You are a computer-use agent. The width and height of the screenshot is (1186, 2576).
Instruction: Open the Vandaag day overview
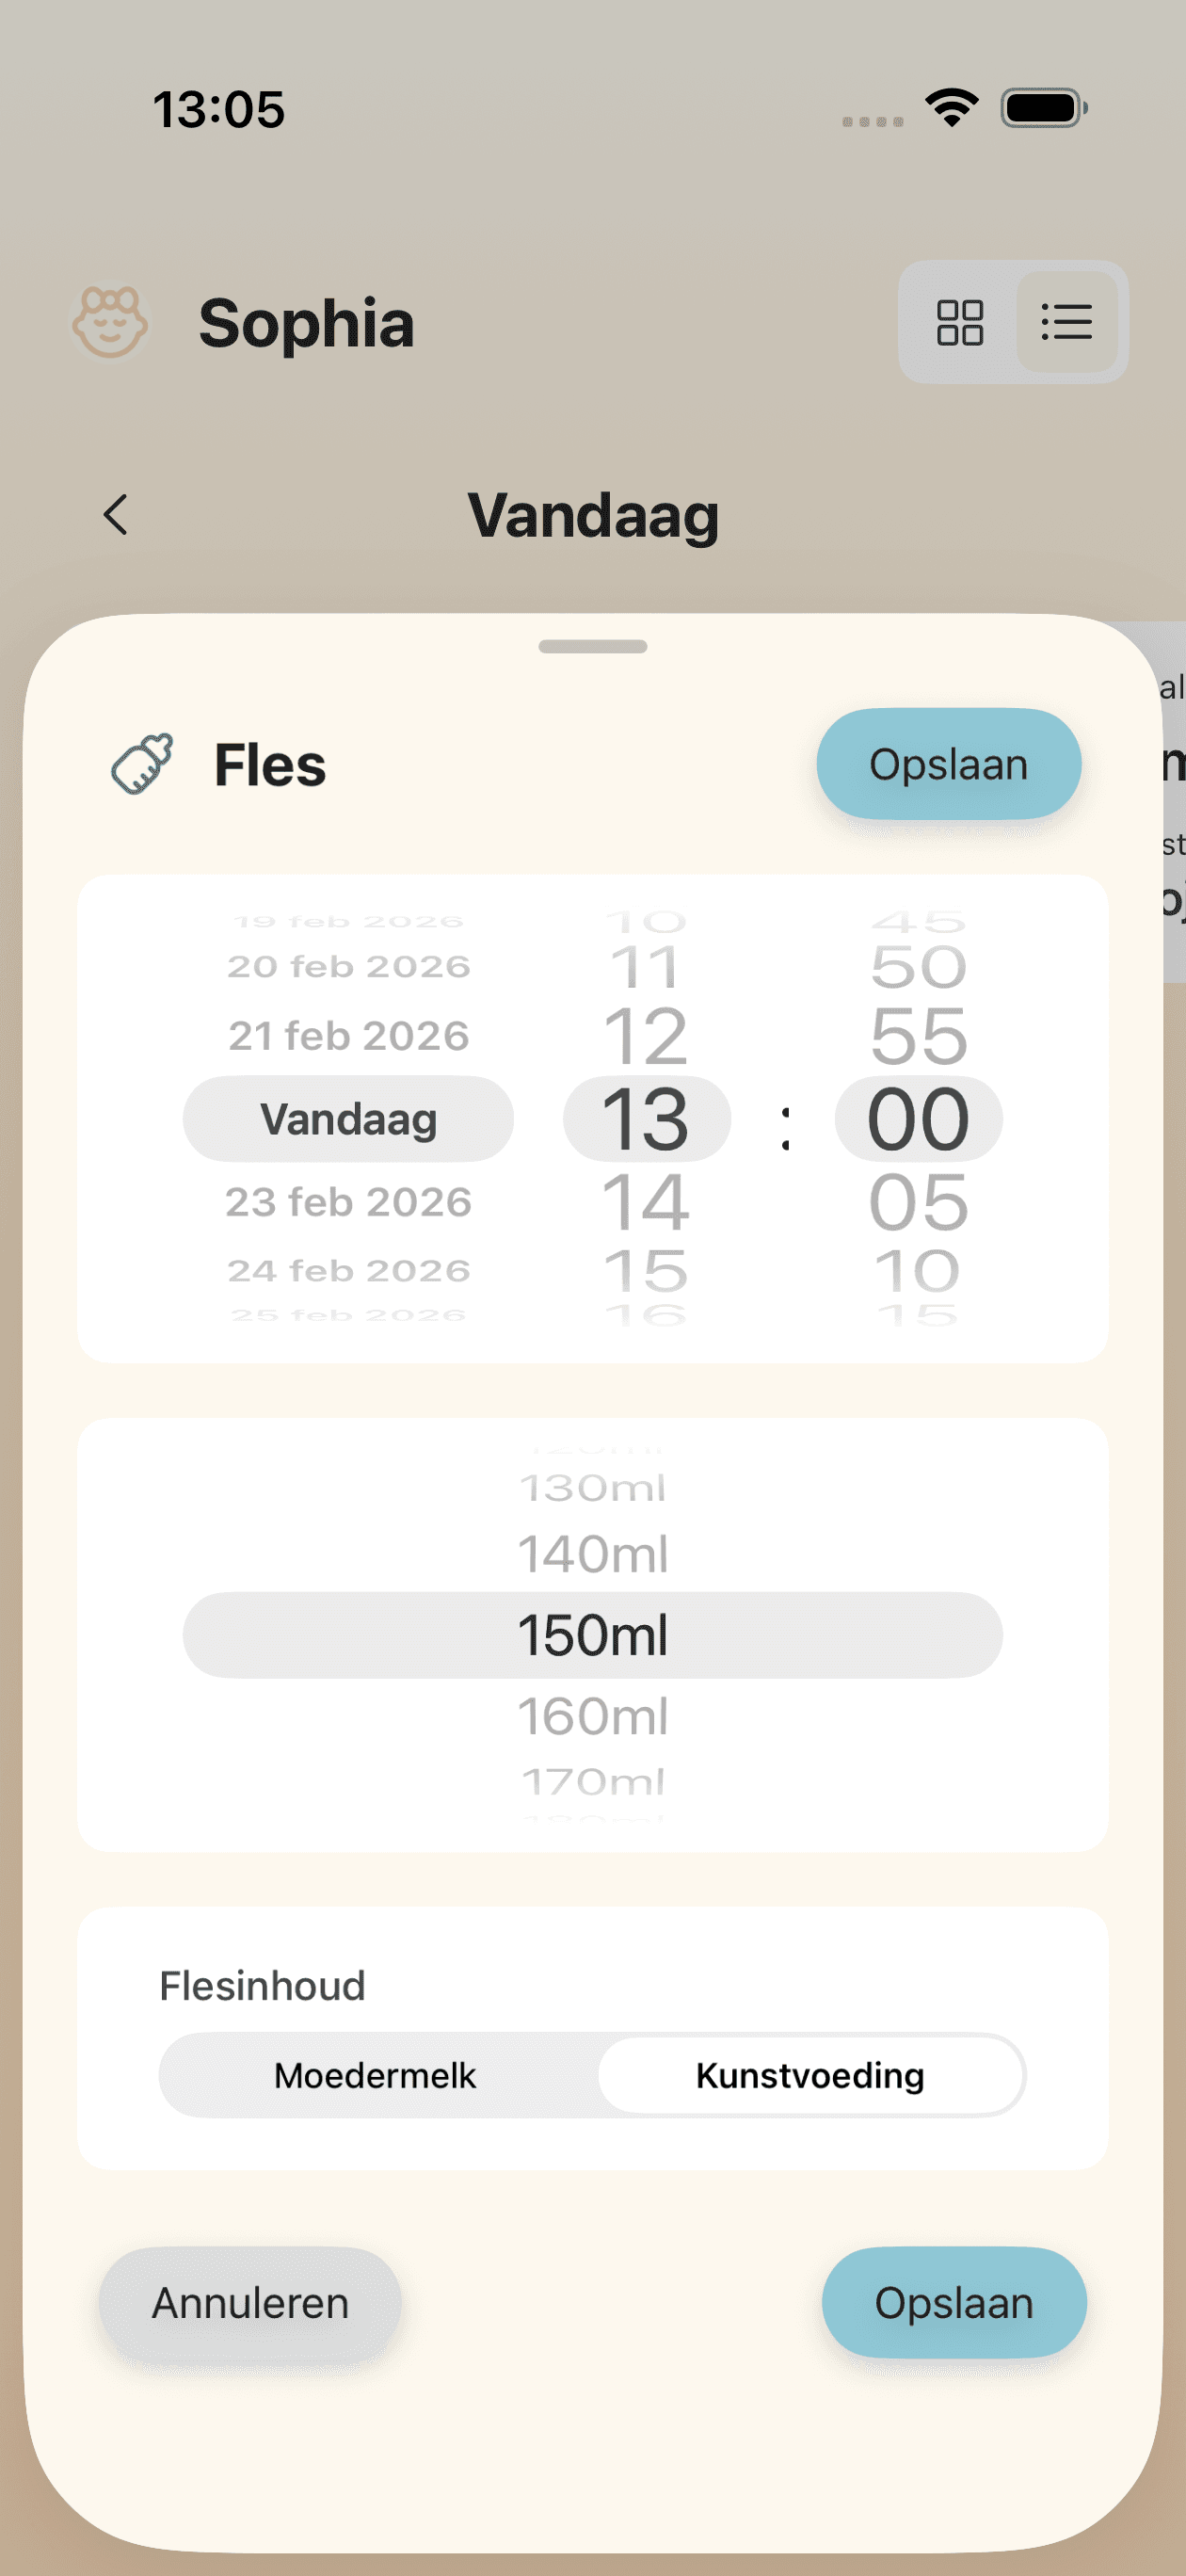(x=593, y=515)
